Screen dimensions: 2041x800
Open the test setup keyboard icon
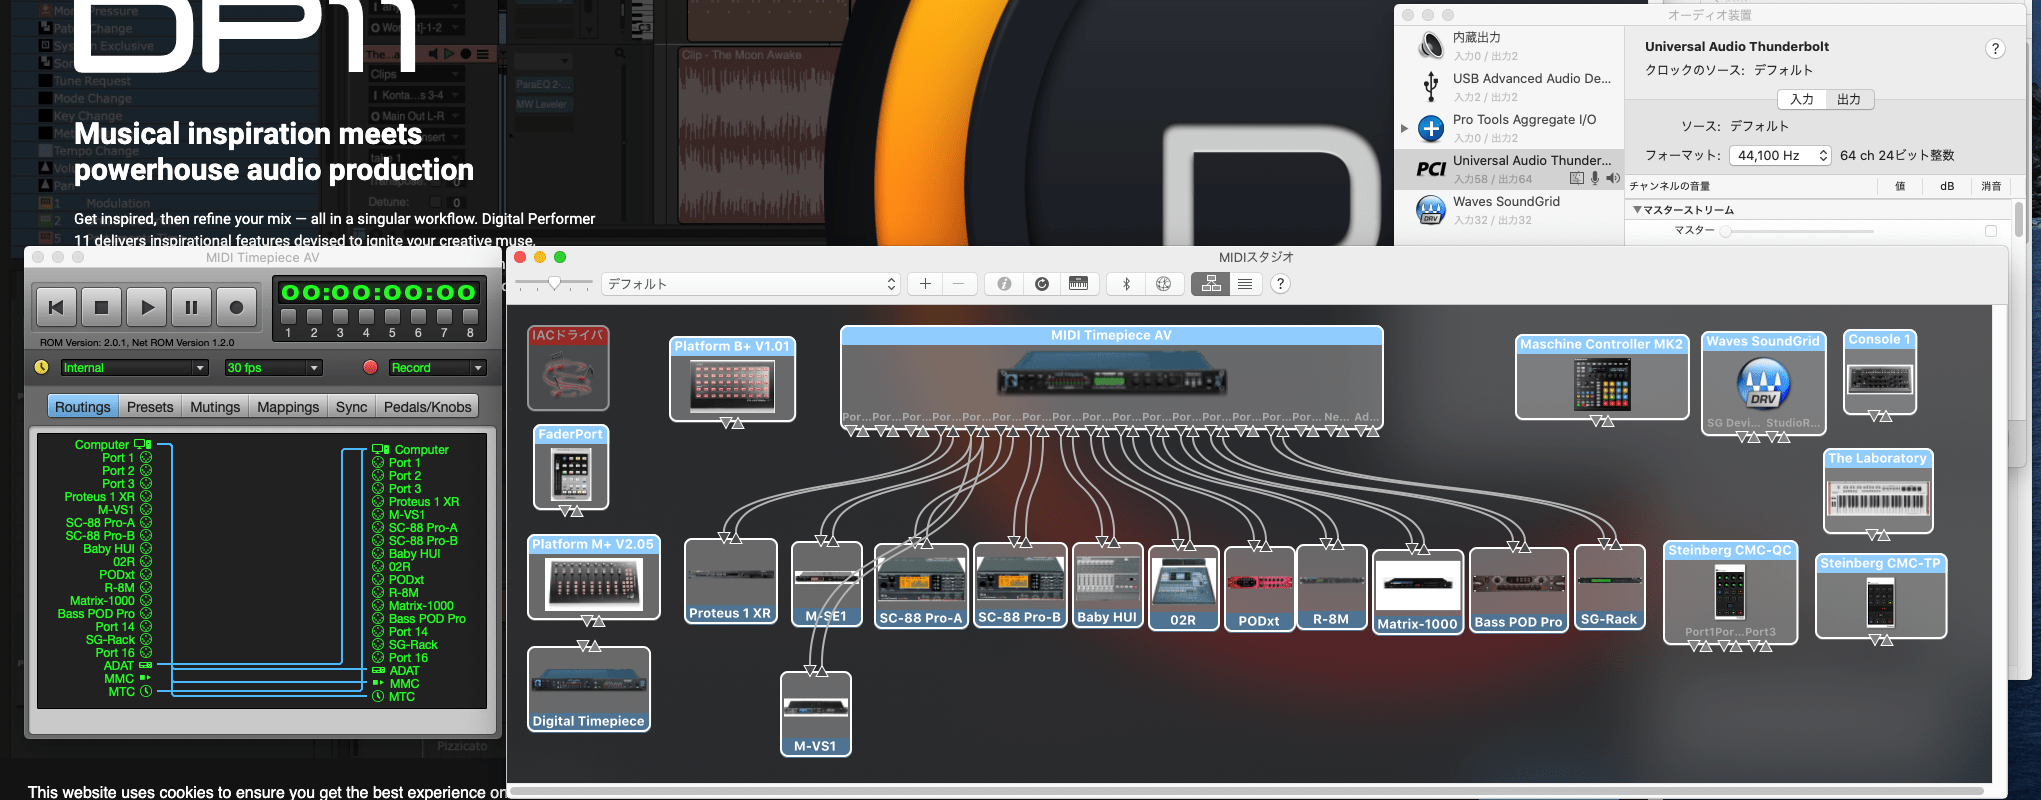pos(1078,284)
